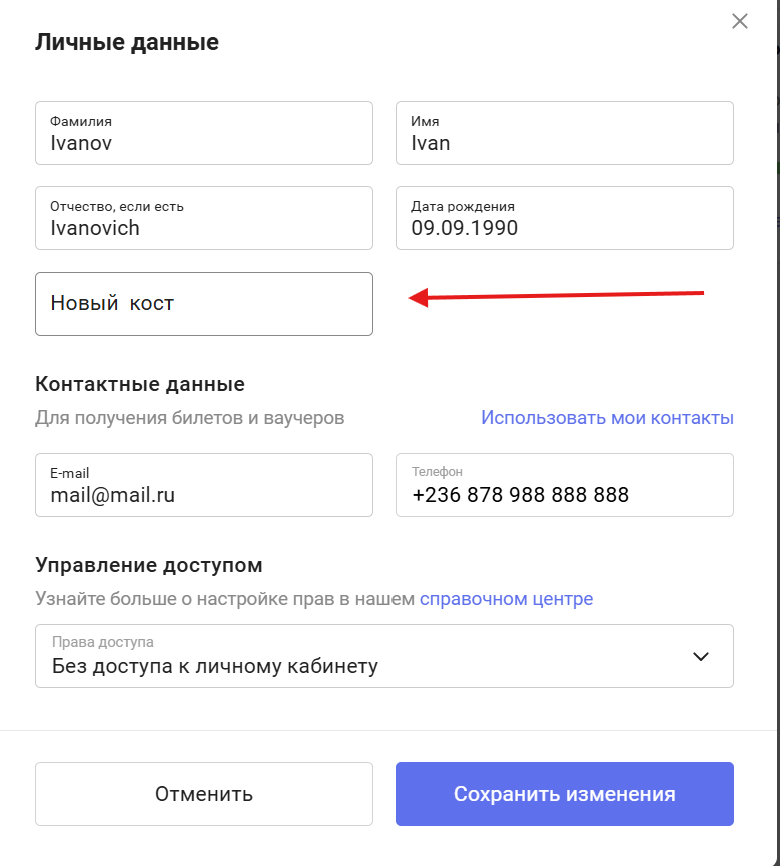Click the E-mail field with mail@mail.ru
Image resolution: width=780 pixels, height=866 pixels.
[x=204, y=485]
